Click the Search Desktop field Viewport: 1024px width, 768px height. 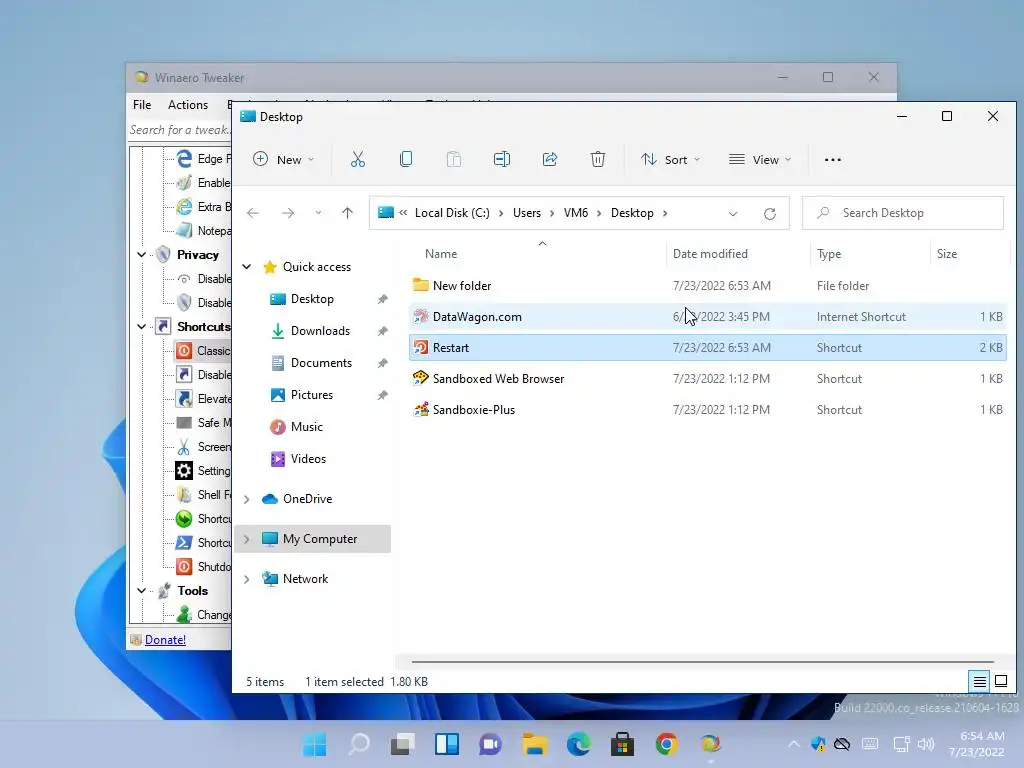coord(903,213)
